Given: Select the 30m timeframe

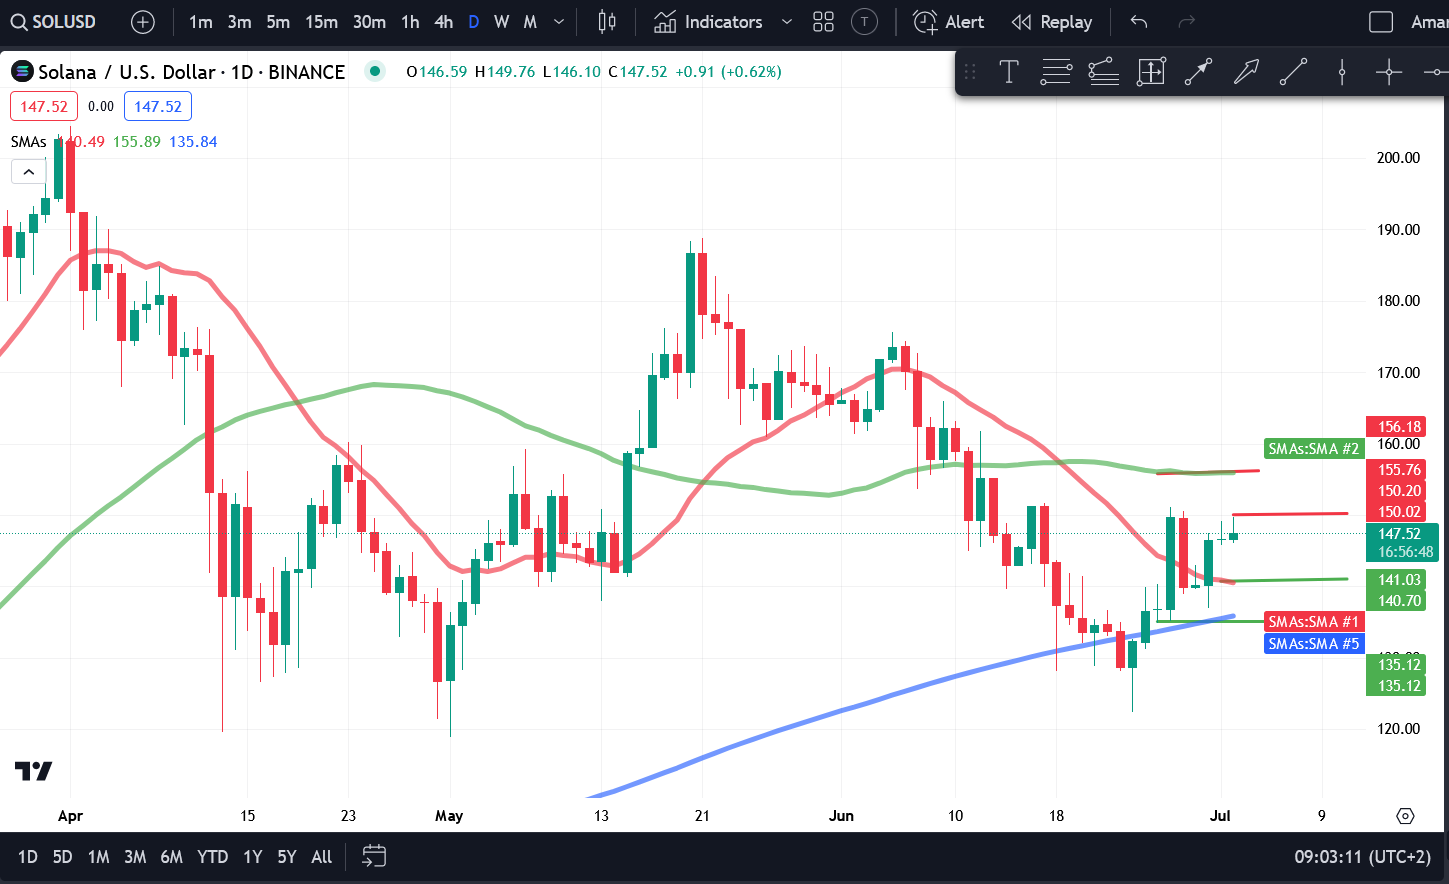Looking at the screenshot, I should [x=369, y=22].
